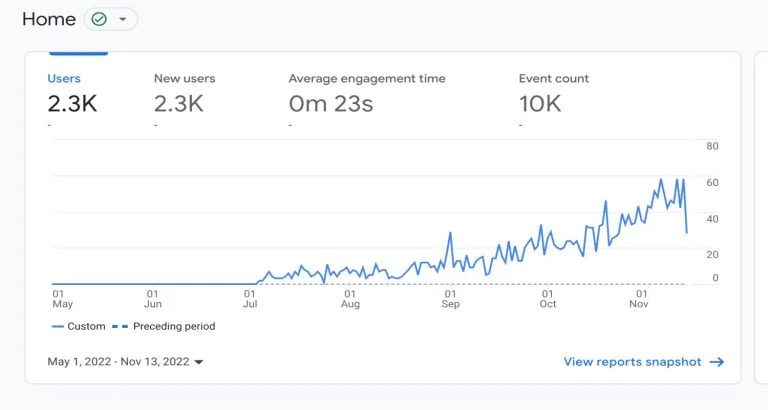Click the solid blue Custom legend line
This screenshot has width=768, height=410.
pos(56,327)
